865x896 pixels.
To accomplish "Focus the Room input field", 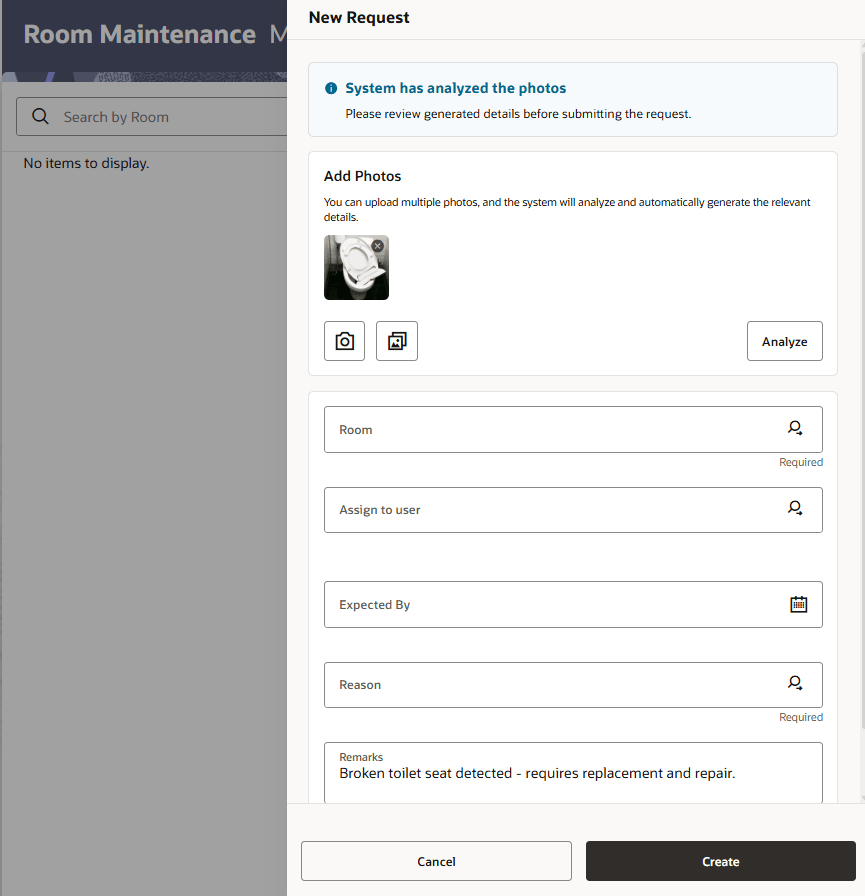I will pos(573,430).
